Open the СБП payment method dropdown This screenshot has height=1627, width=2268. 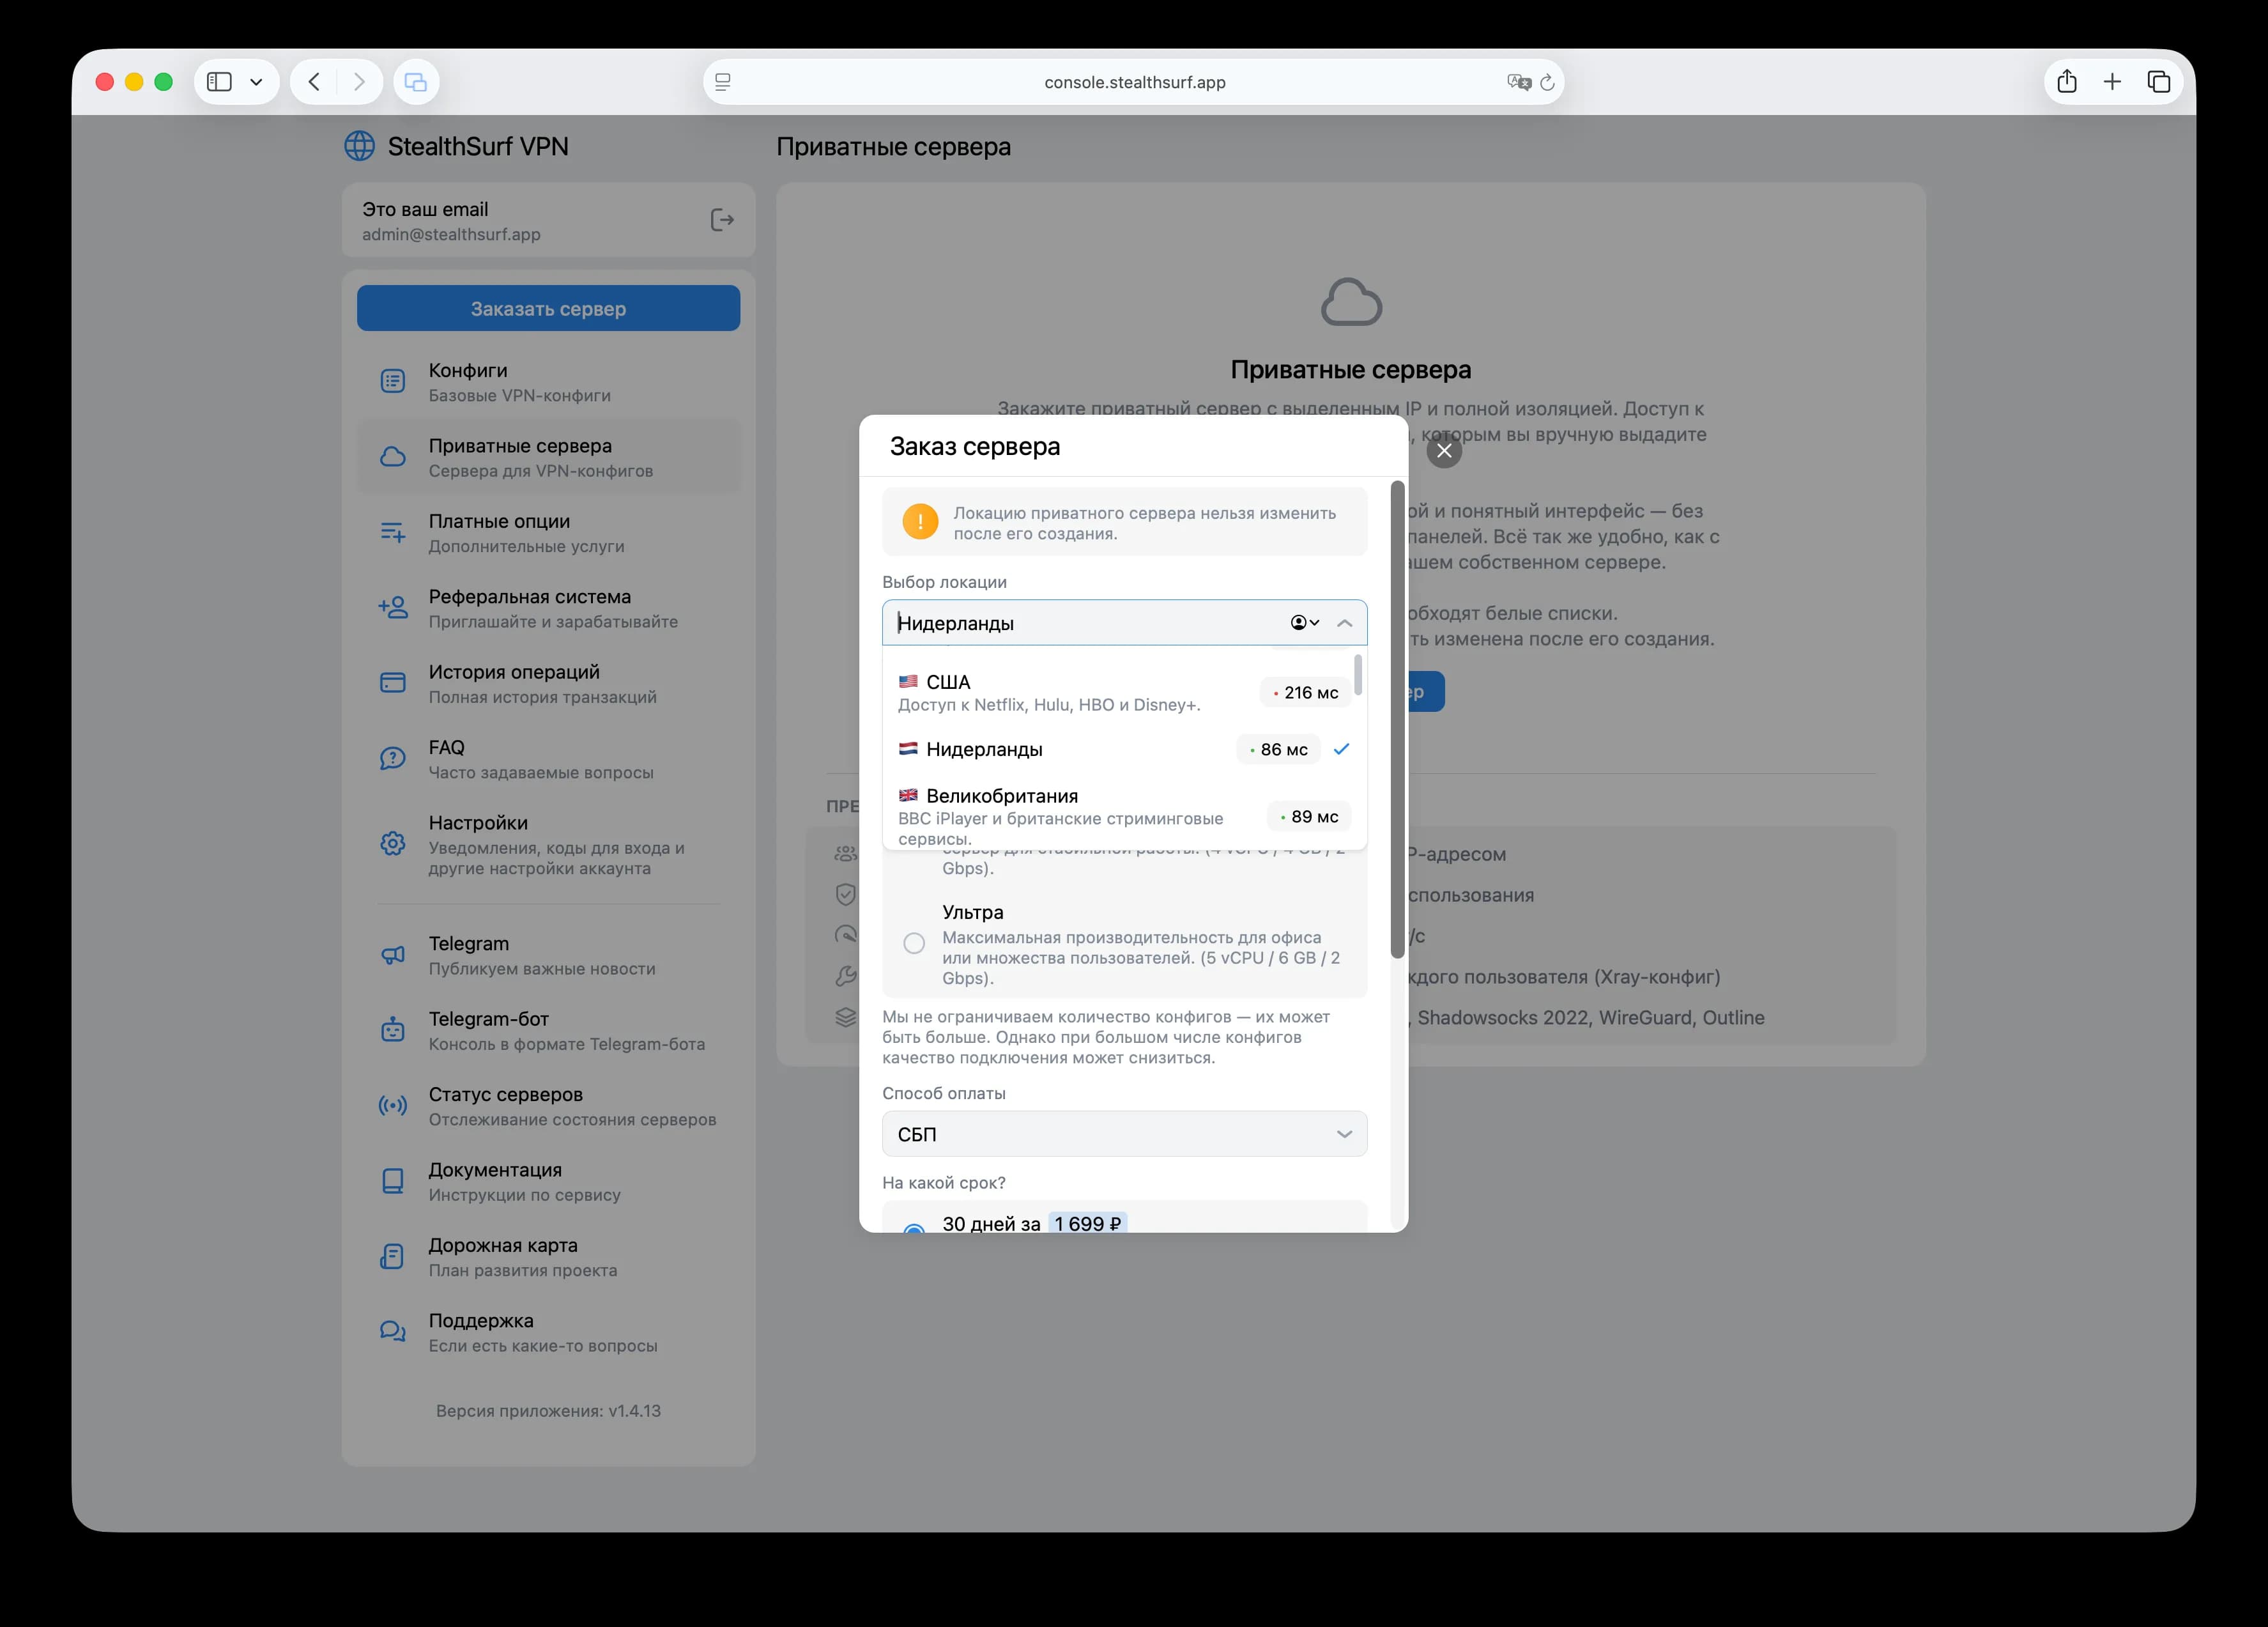1124,1133
